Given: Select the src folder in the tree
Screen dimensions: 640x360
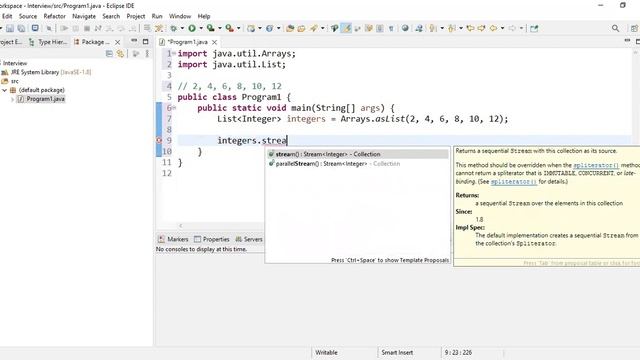Looking at the screenshot, I should coord(10,81).
